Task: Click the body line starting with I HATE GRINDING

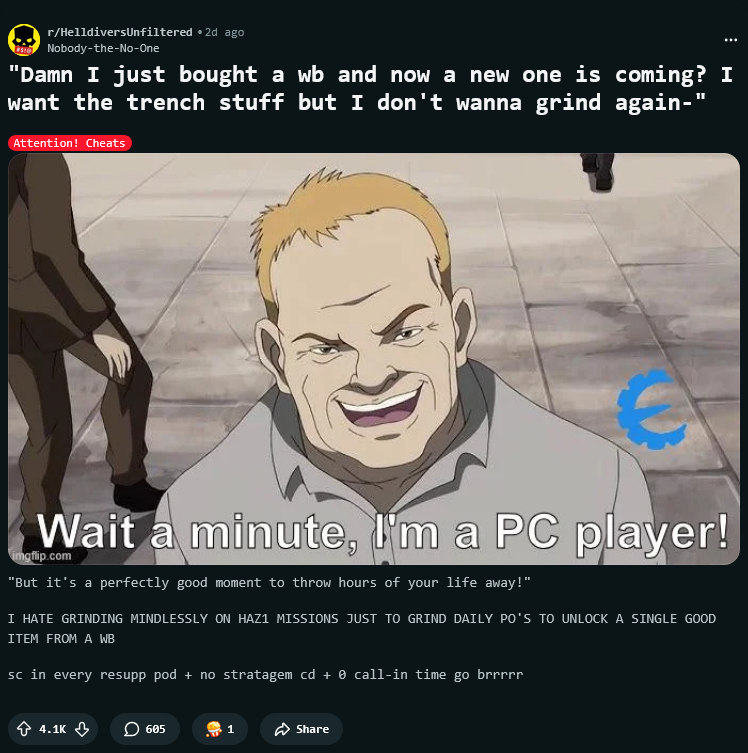Action: tap(362, 628)
